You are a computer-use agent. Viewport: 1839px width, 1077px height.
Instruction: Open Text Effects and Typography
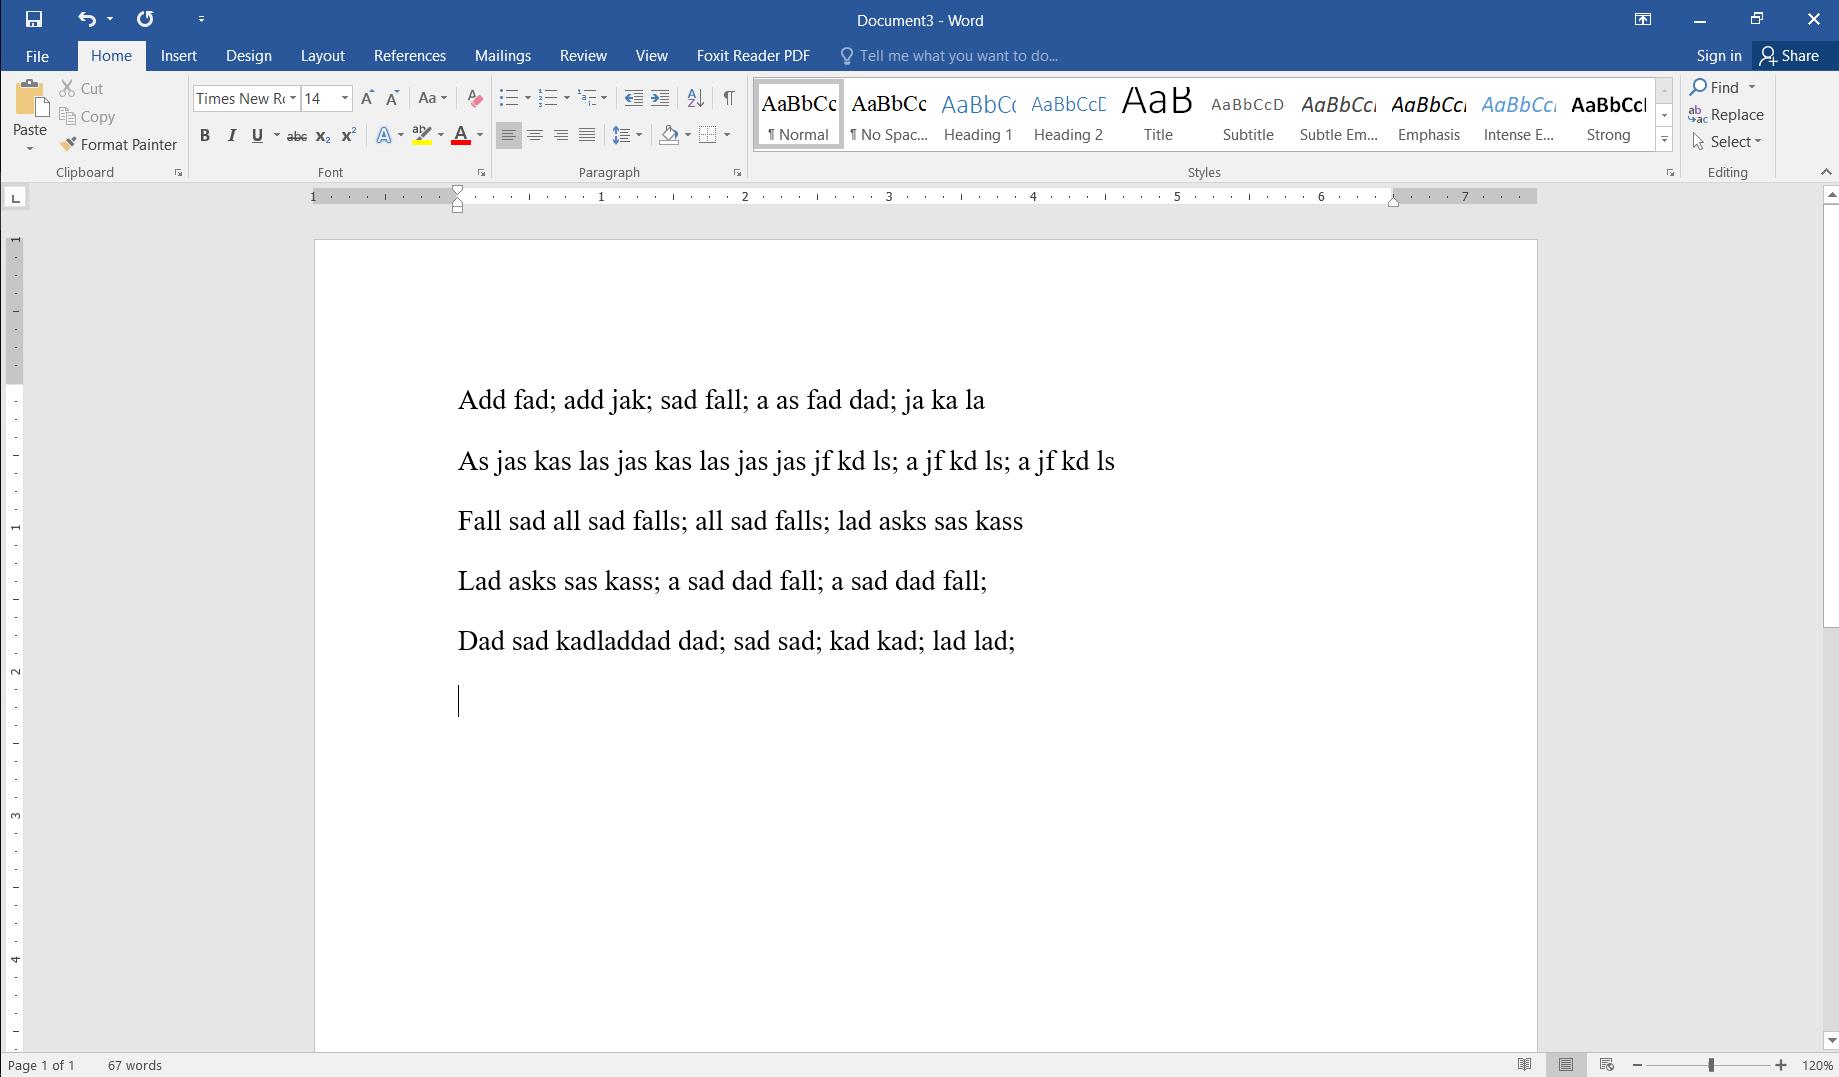[383, 135]
